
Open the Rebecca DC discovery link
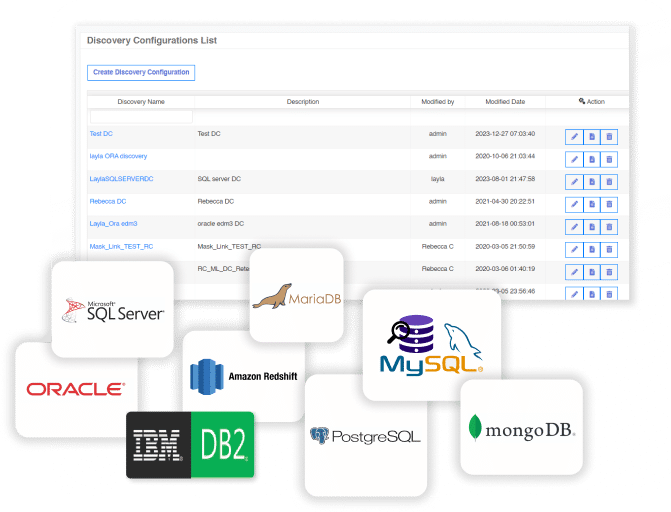click(108, 201)
